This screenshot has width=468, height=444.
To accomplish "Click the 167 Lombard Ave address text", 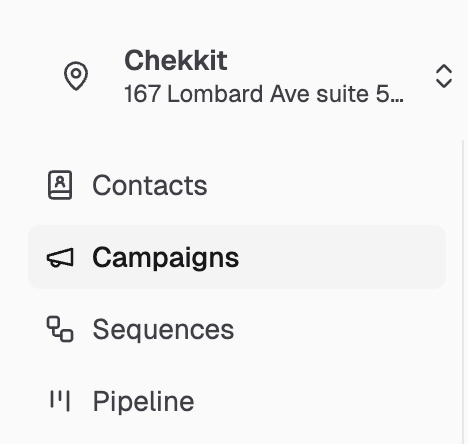I will coord(264,94).
